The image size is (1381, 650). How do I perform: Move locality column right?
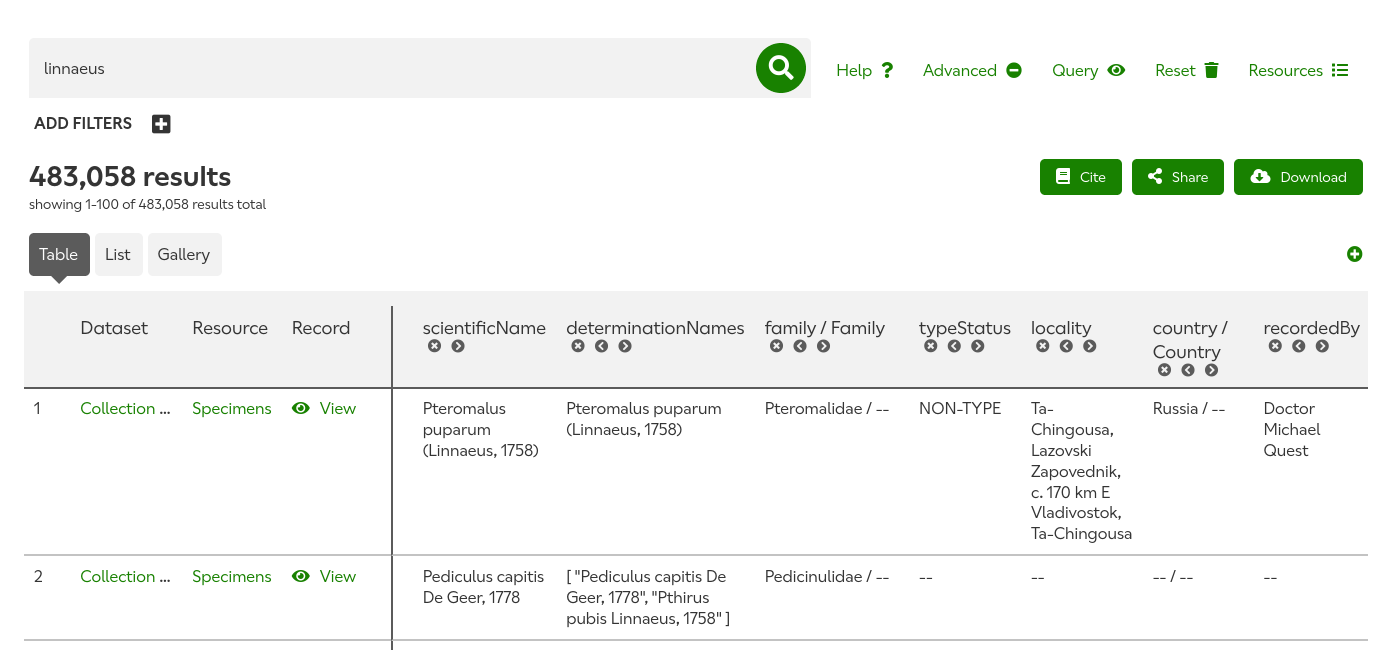pyautogui.click(x=1090, y=346)
